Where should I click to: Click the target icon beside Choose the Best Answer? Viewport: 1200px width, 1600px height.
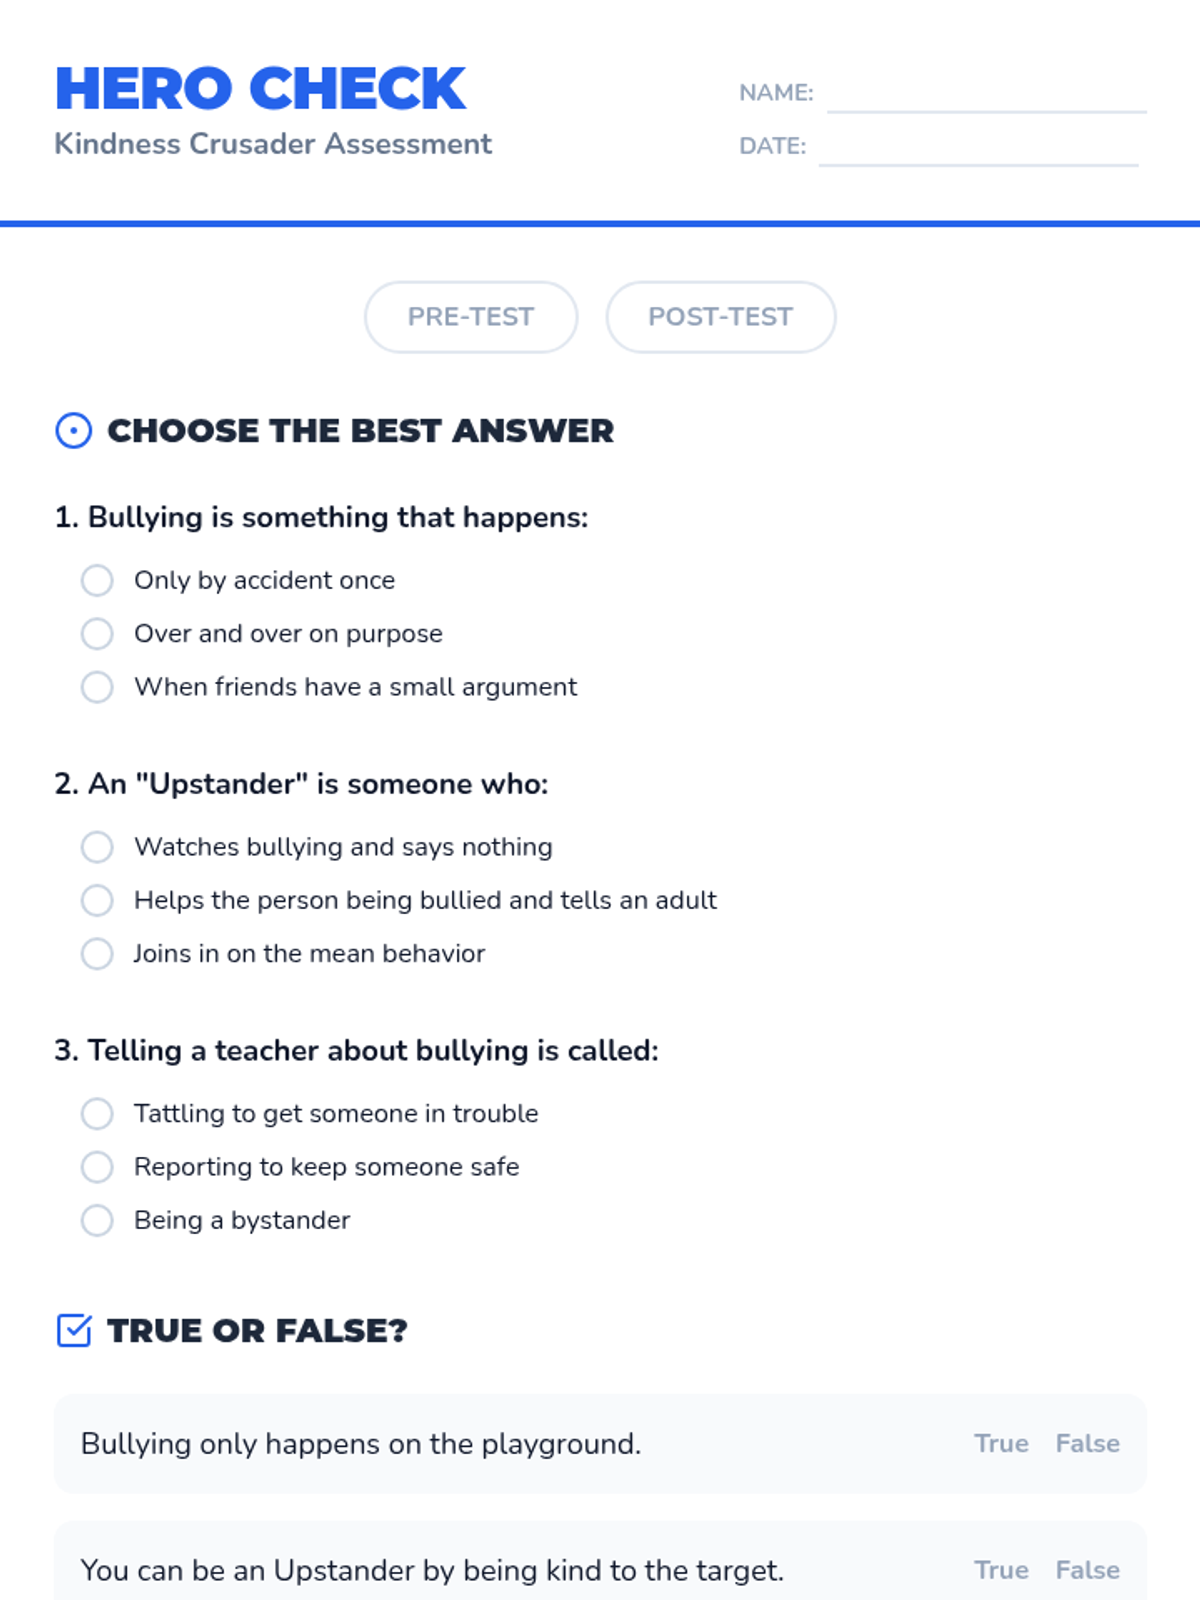tap(73, 431)
